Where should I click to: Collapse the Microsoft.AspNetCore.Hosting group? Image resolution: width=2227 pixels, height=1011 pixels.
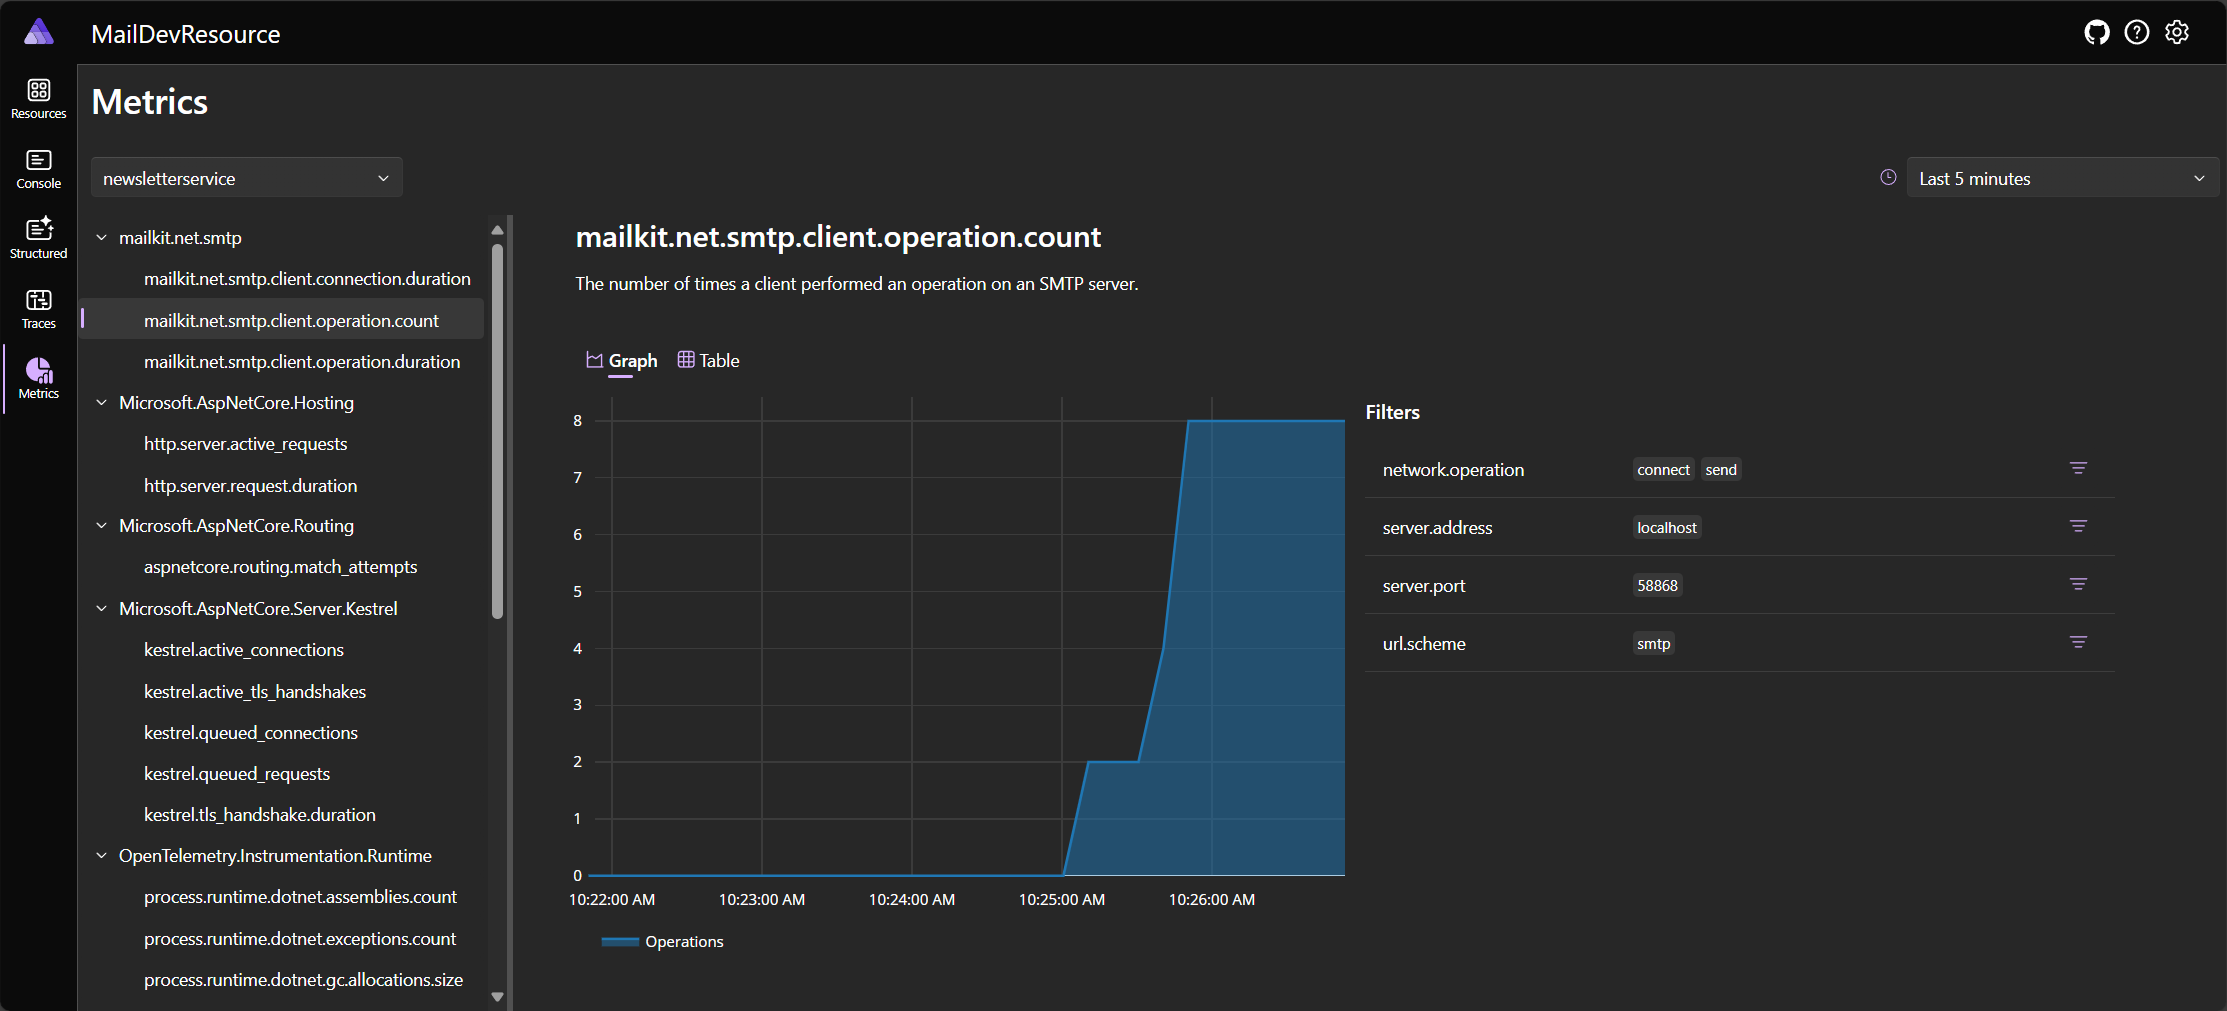[x=101, y=403]
